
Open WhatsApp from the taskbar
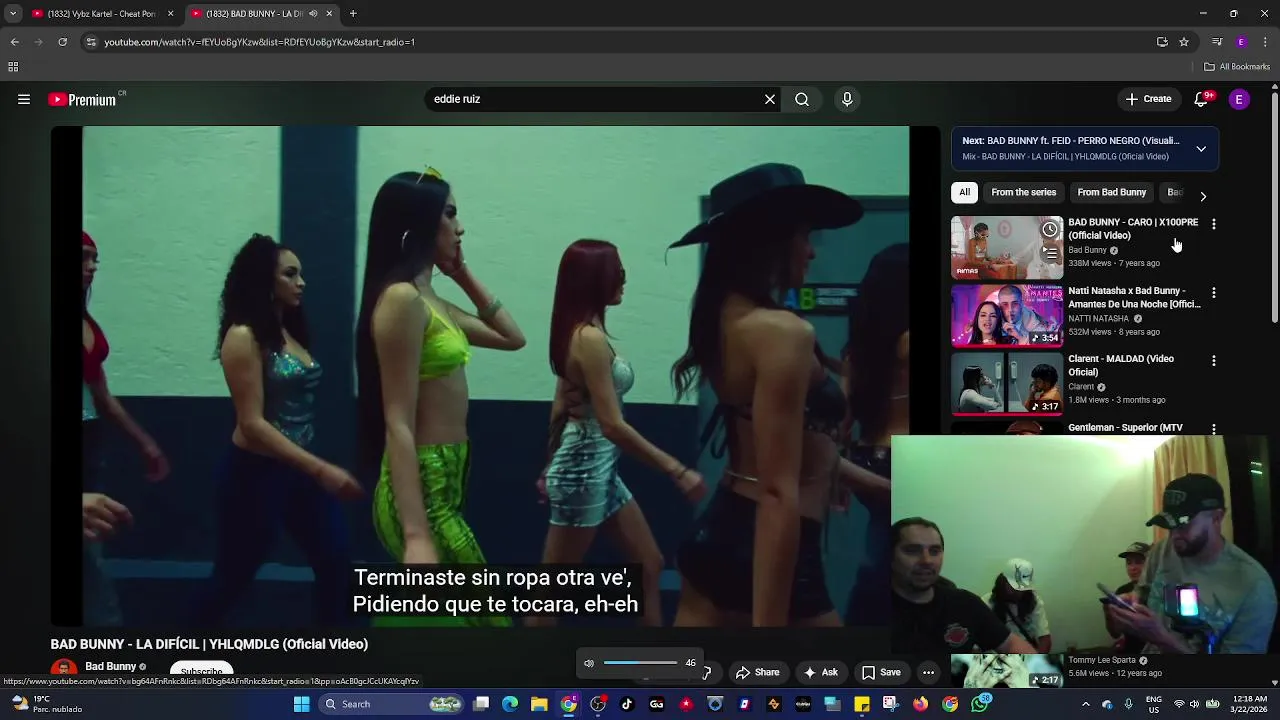pyautogui.click(x=979, y=704)
